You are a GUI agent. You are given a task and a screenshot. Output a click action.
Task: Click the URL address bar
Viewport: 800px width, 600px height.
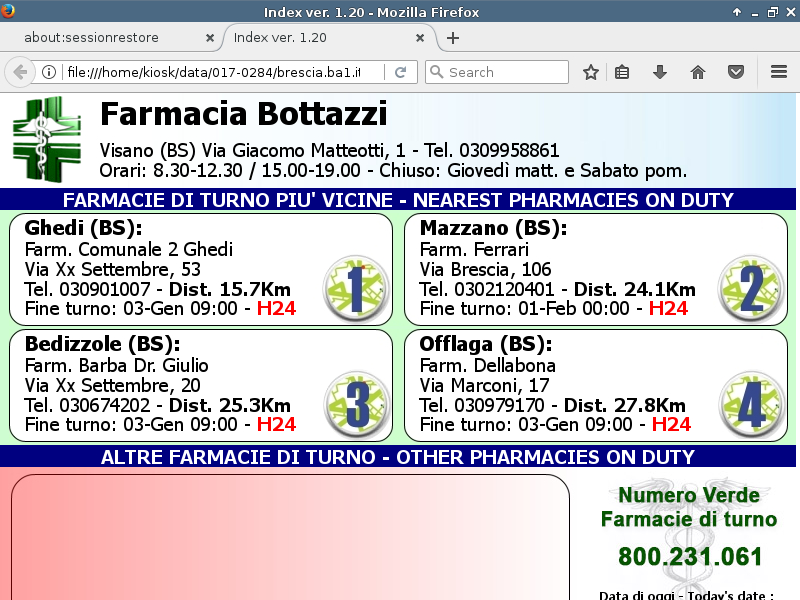[210, 72]
